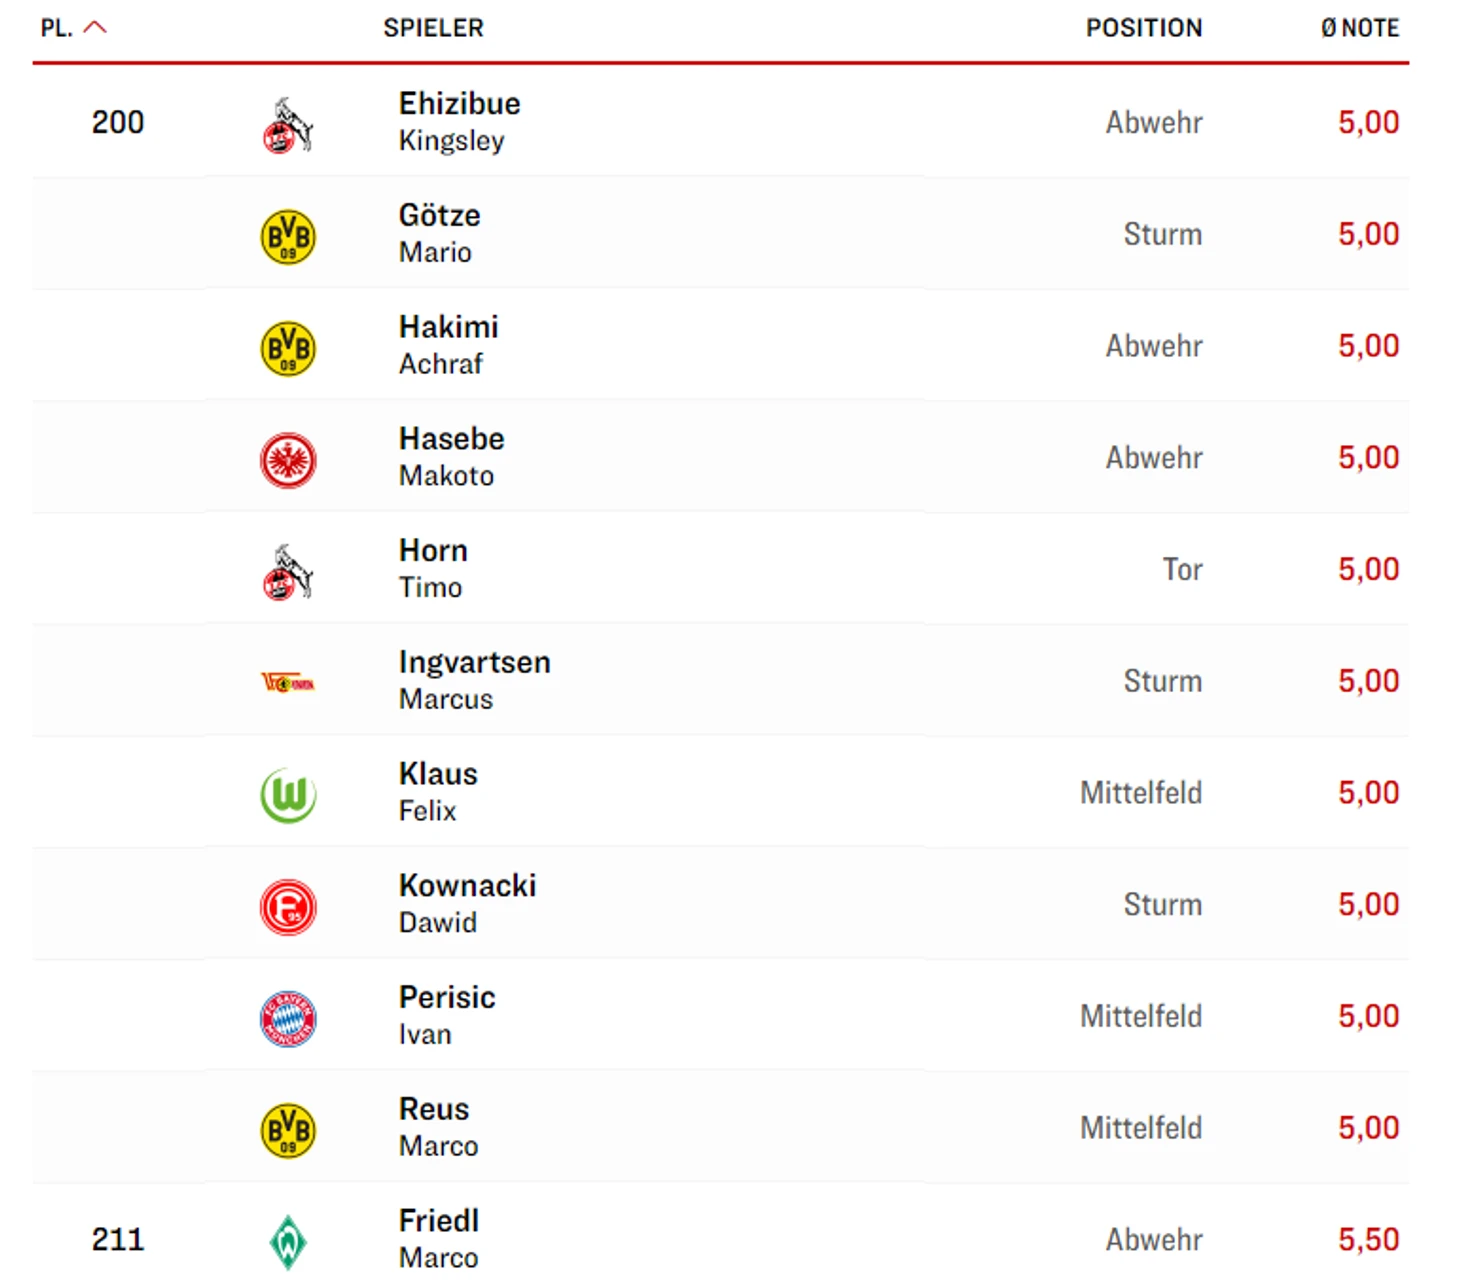1460x1280 pixels.
Task: Click Marco Friedl's 5,50 rating
Action: pyautogui.click(x=1368, y=1240)
